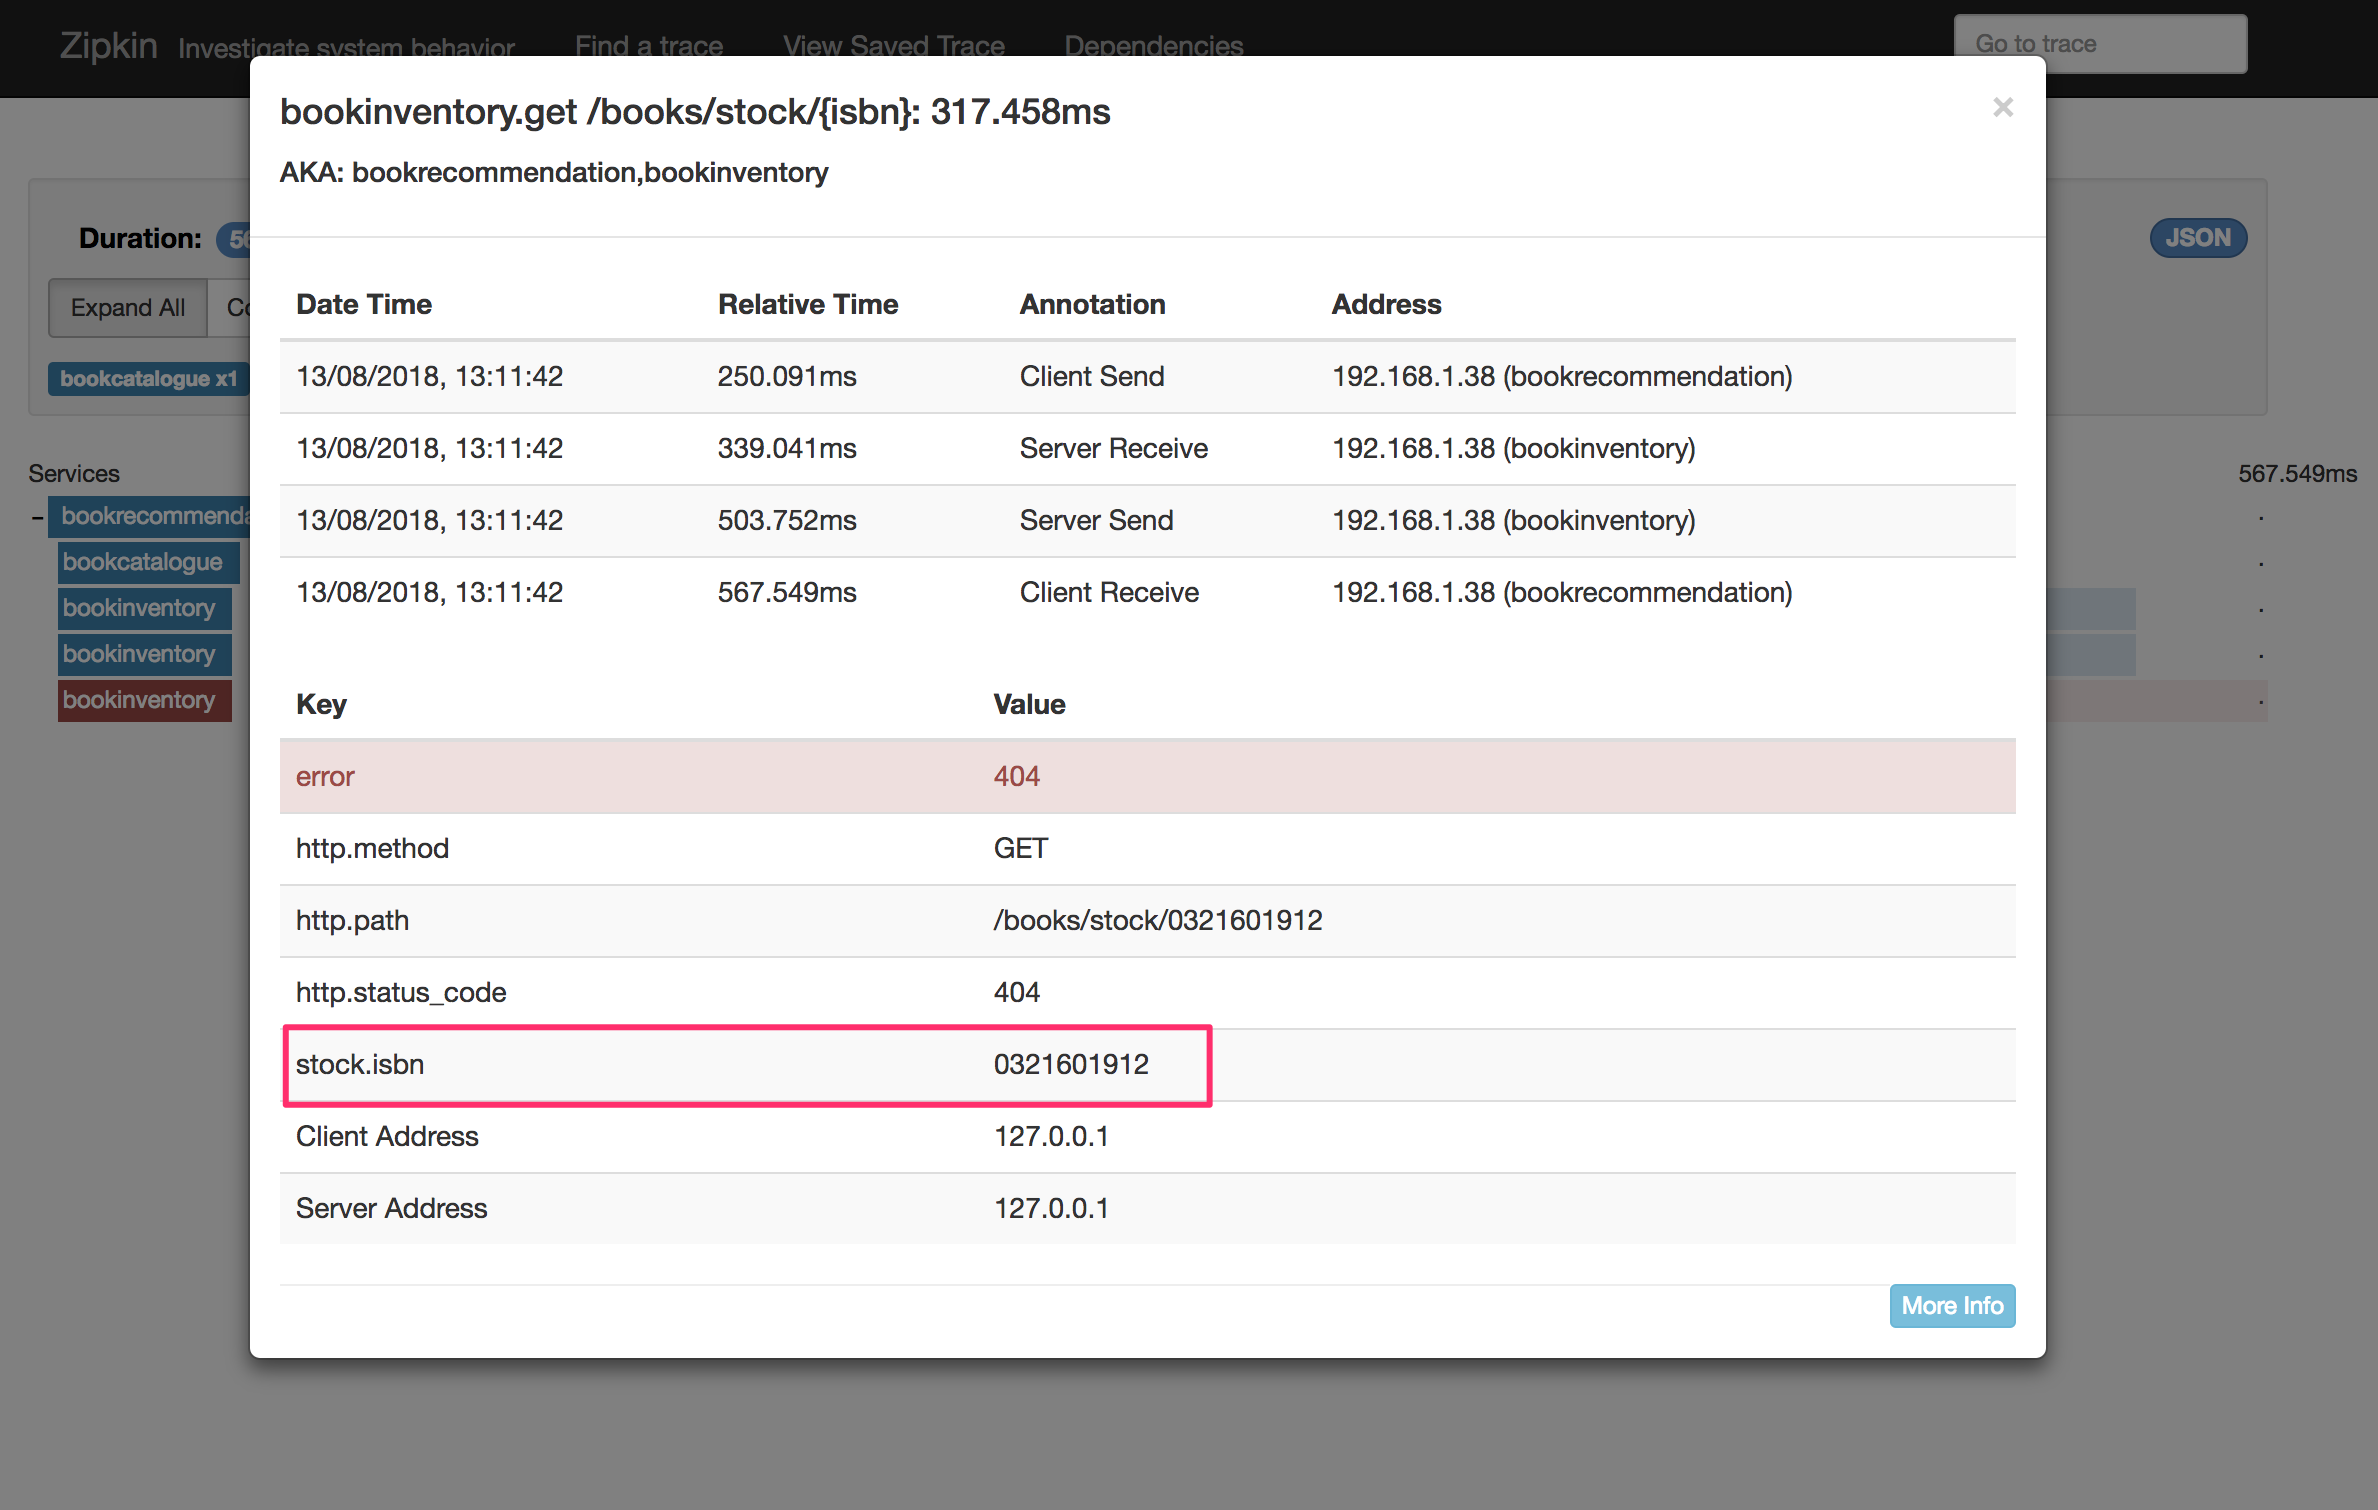The image size is (2378, 1510).
Task: Open the JSON view of the trace
Action: click(2198, 238)
